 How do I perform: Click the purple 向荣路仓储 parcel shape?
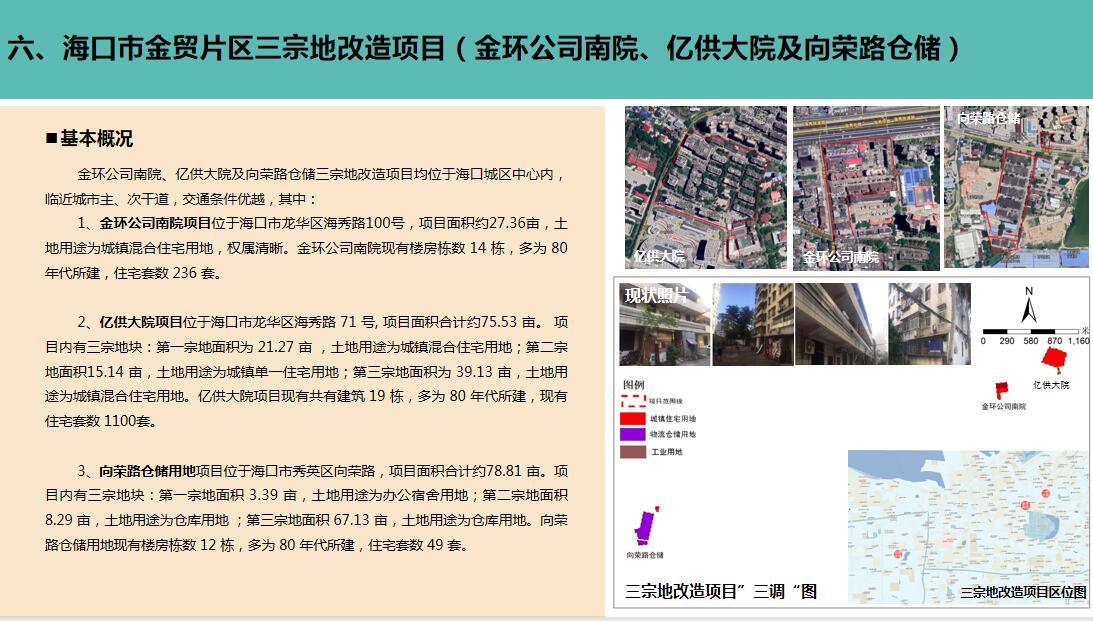click(x=647, y=524)
